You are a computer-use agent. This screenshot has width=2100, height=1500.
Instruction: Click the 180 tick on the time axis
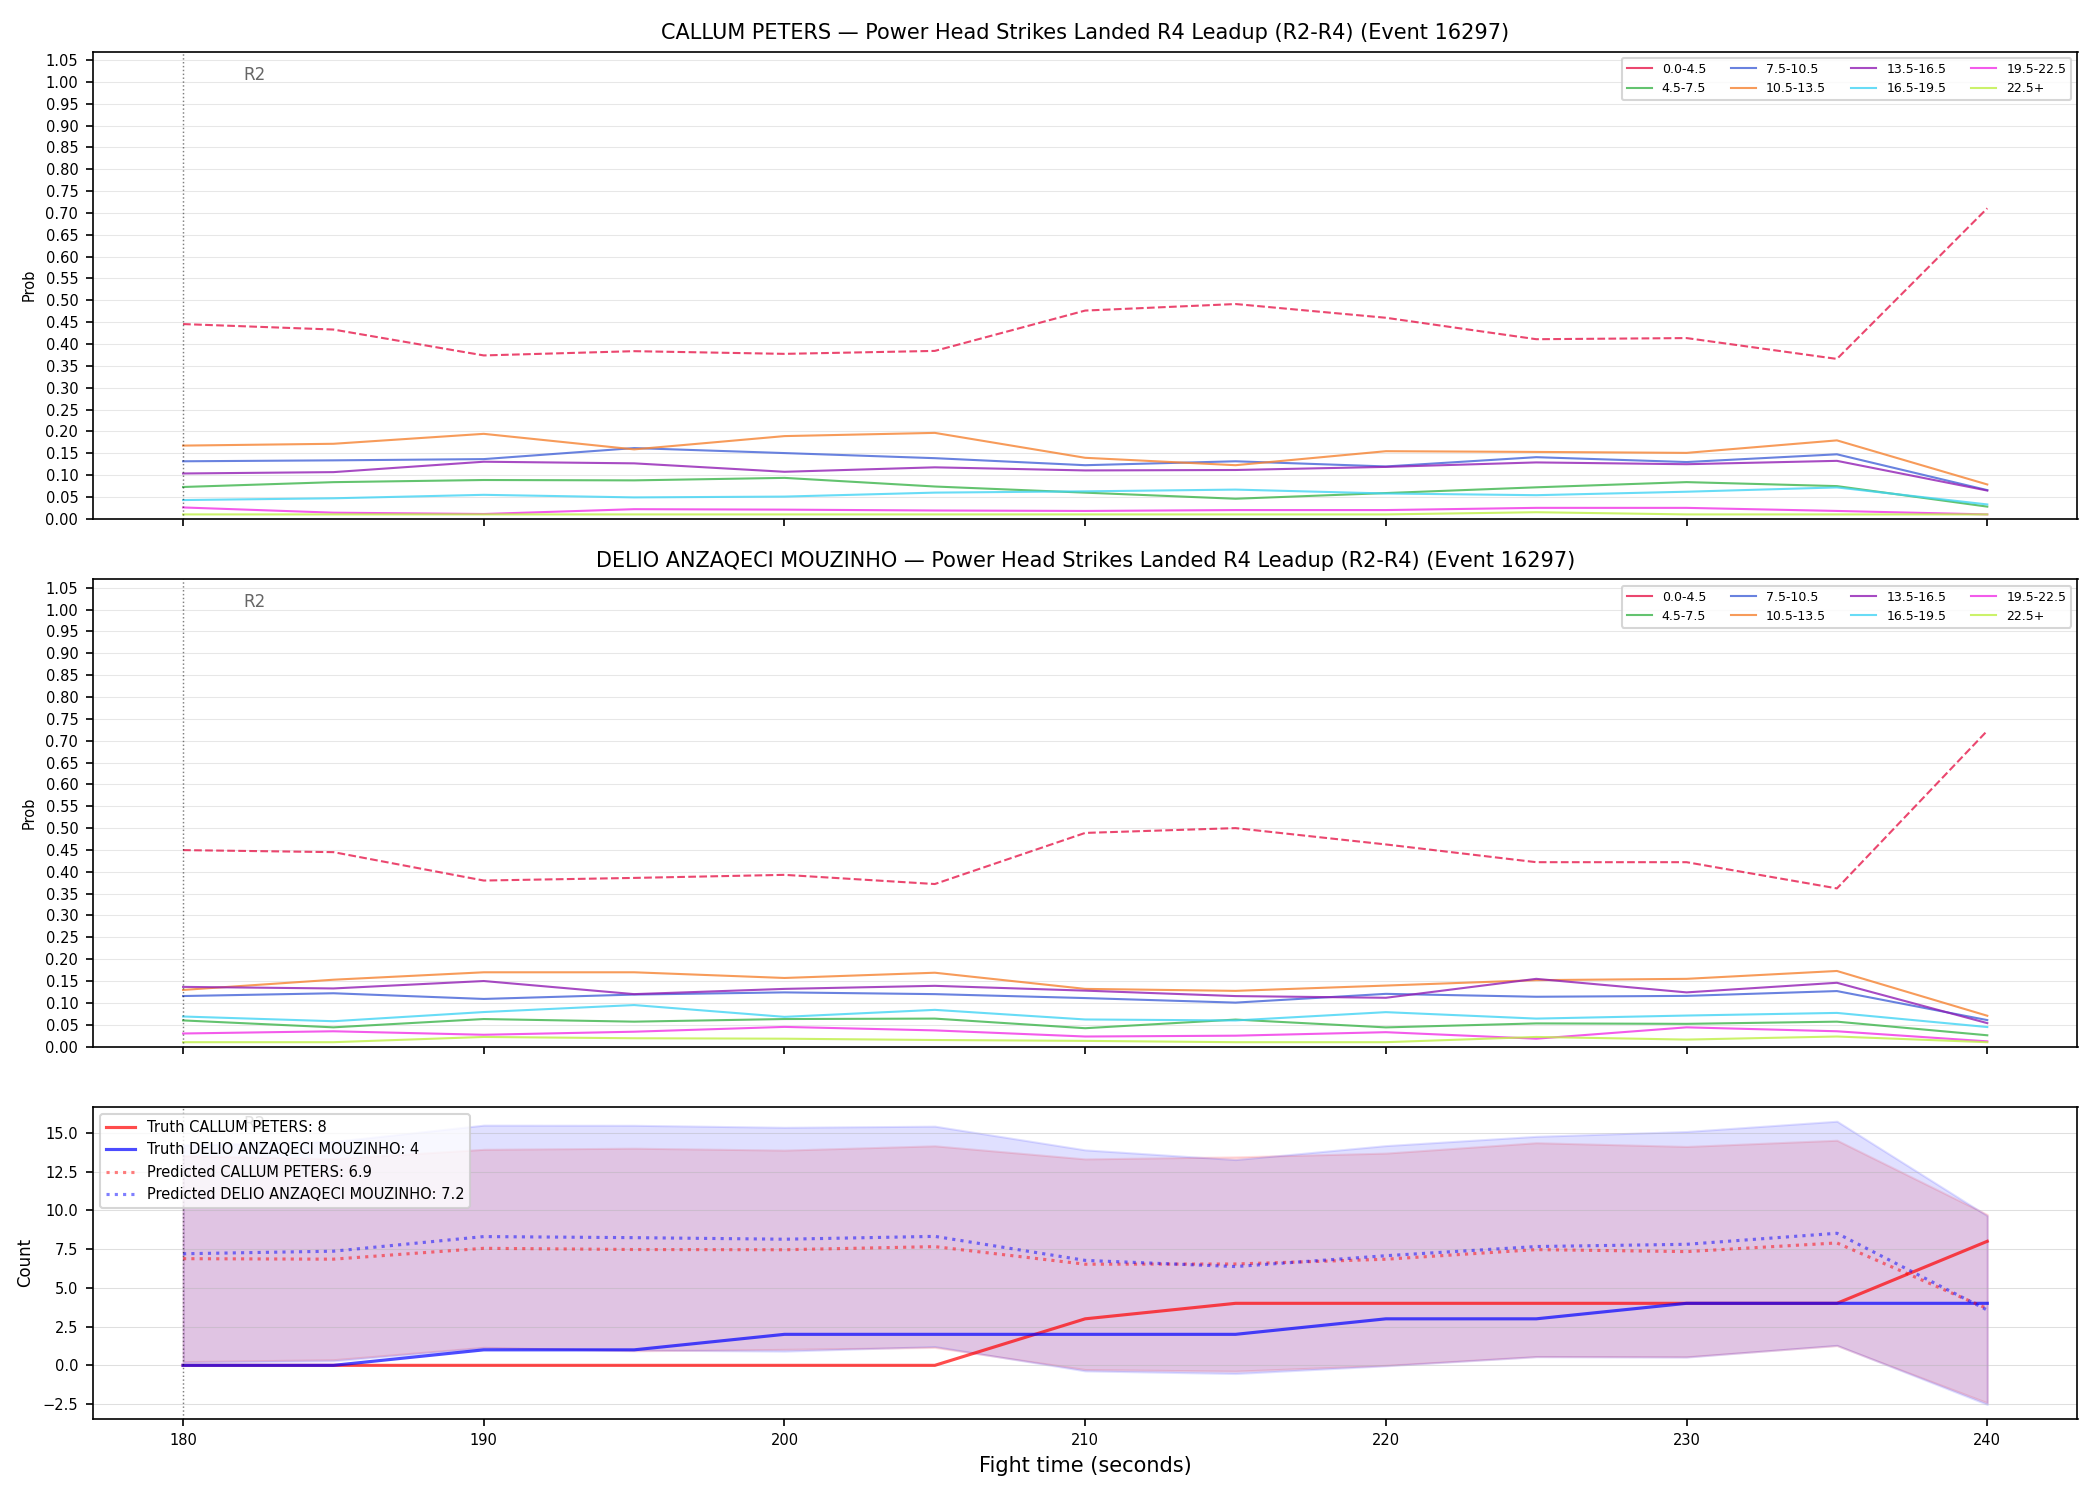[183, 1440]
